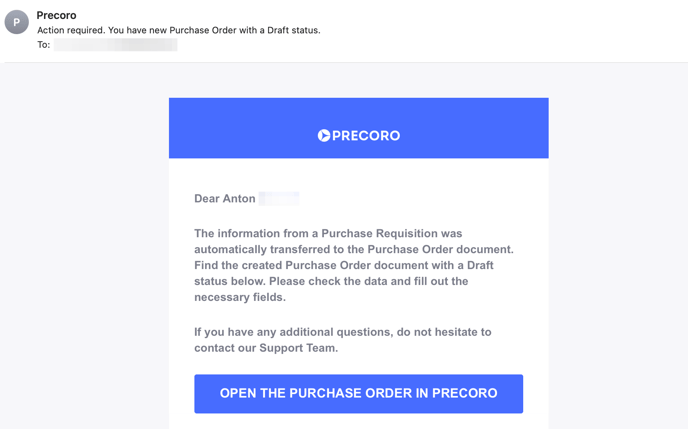Click the round P sender avatar
This screenshot has height=429, width=688.
coord(17,22)
